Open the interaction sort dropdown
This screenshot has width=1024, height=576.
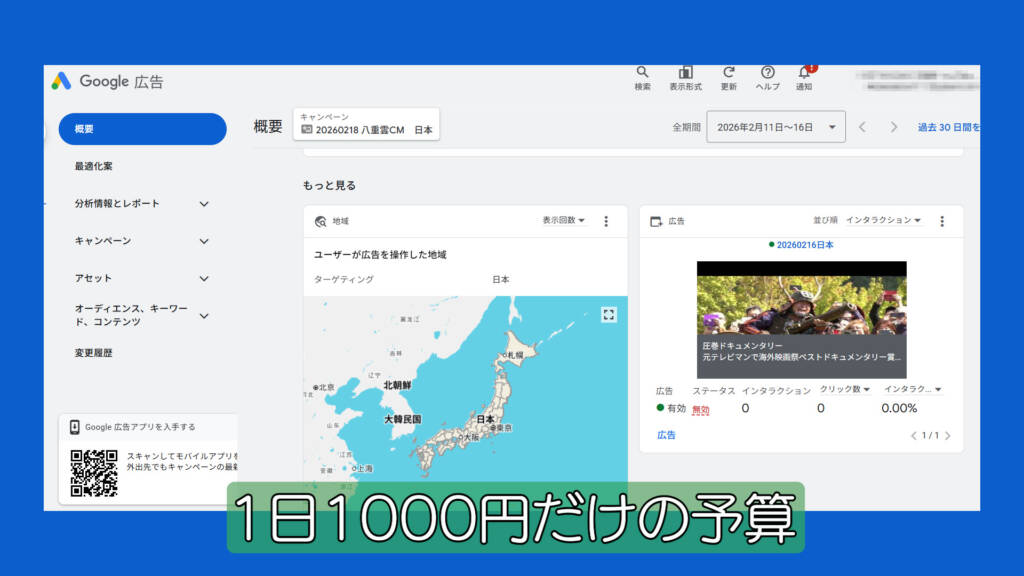point(883,221)
